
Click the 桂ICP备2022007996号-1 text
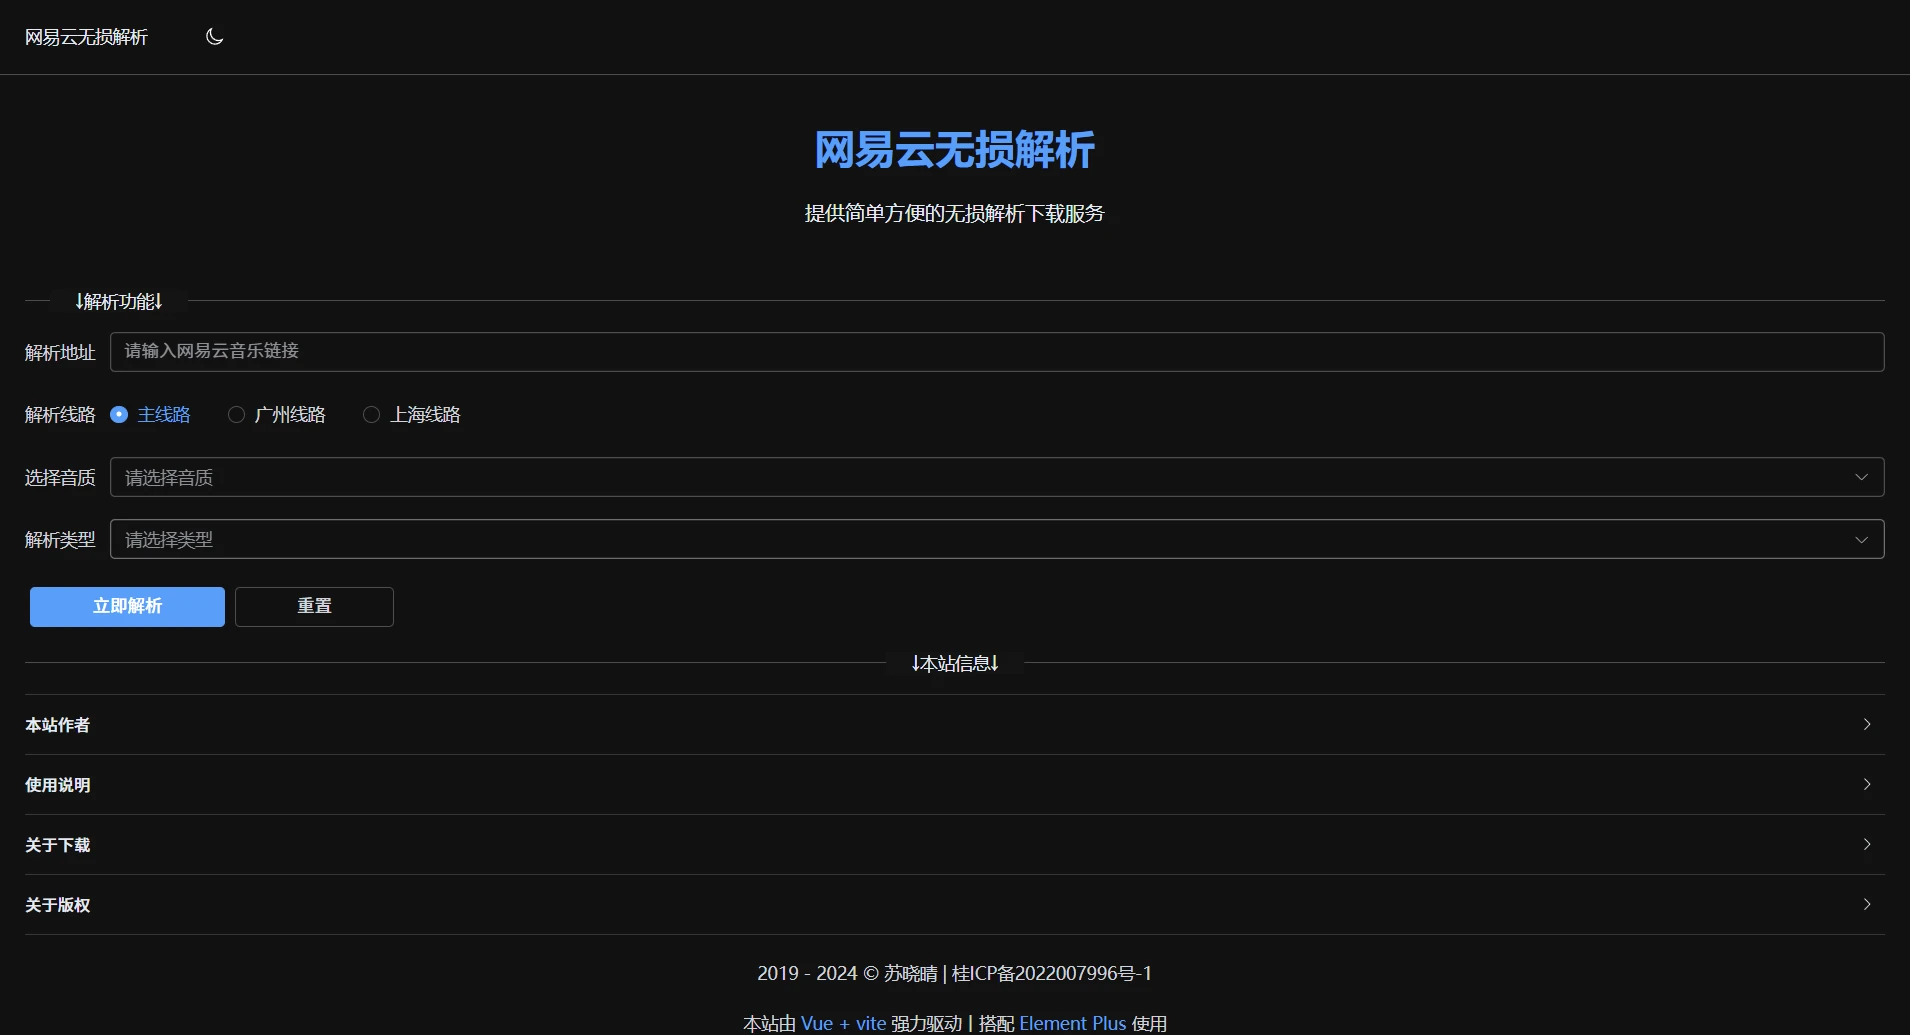(1052, 973)
